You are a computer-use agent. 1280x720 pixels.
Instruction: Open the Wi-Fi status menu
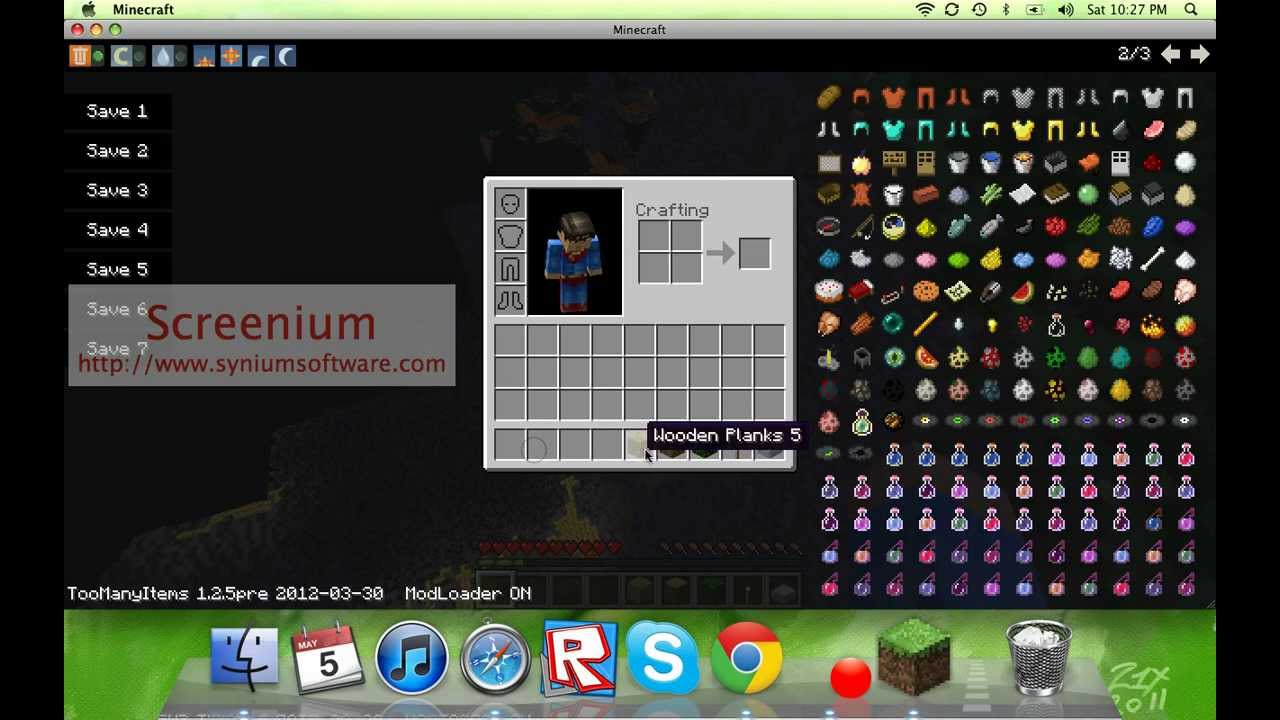tap(925, 10)
